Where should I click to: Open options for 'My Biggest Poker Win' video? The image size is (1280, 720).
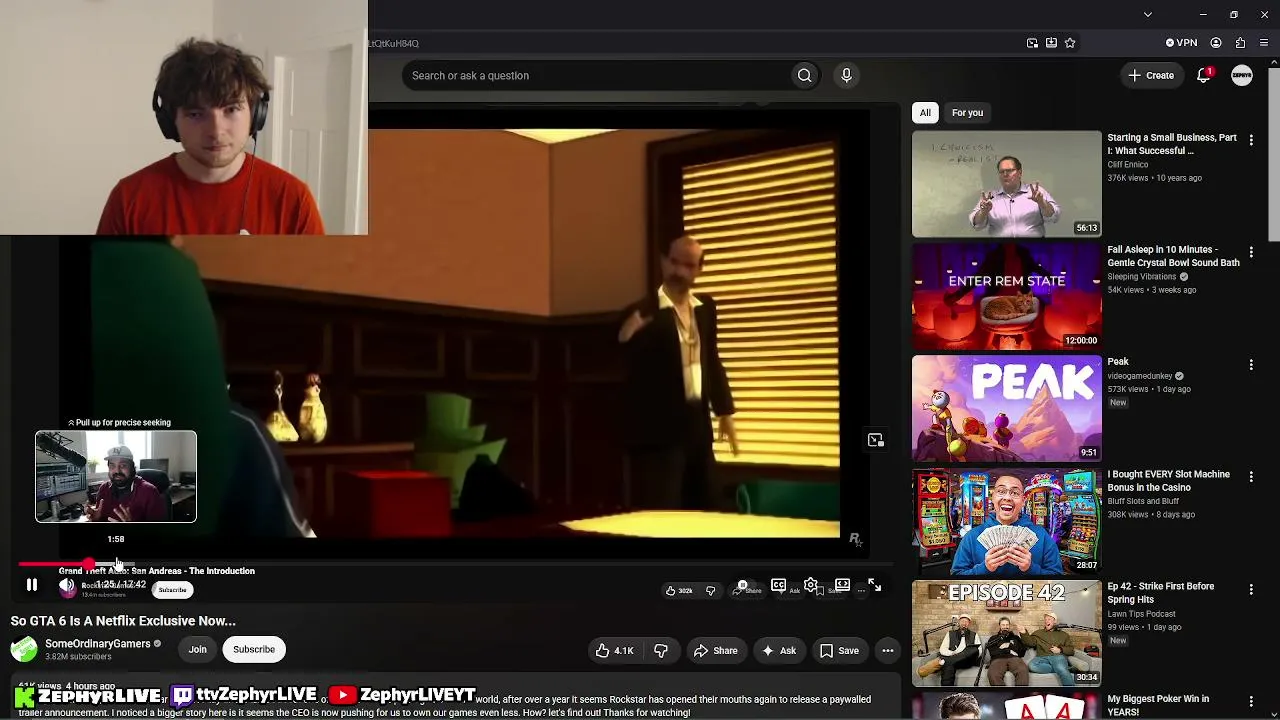tap(1251, 700)
